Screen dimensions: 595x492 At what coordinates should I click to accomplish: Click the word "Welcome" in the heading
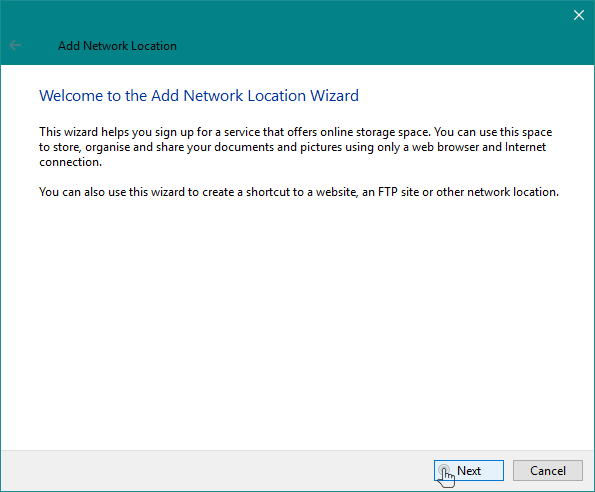pos(72,96)
